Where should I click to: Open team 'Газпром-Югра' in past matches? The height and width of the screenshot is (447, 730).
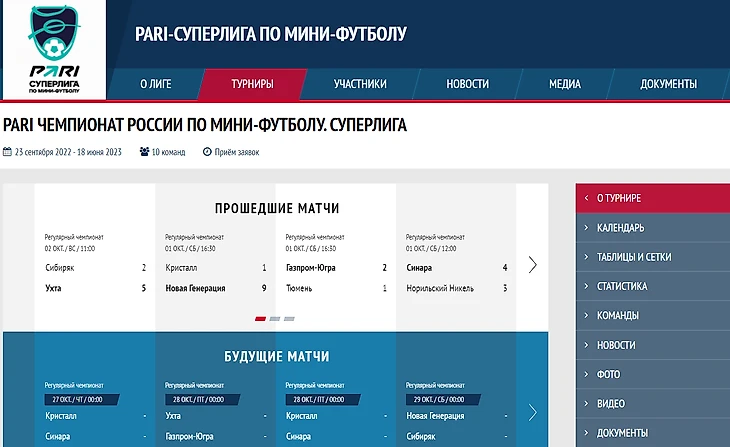311,268
